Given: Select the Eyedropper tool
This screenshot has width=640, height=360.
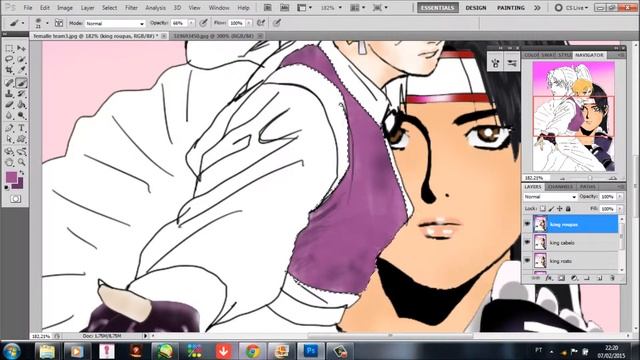Looking at the screenshot, I should [21, 71].
